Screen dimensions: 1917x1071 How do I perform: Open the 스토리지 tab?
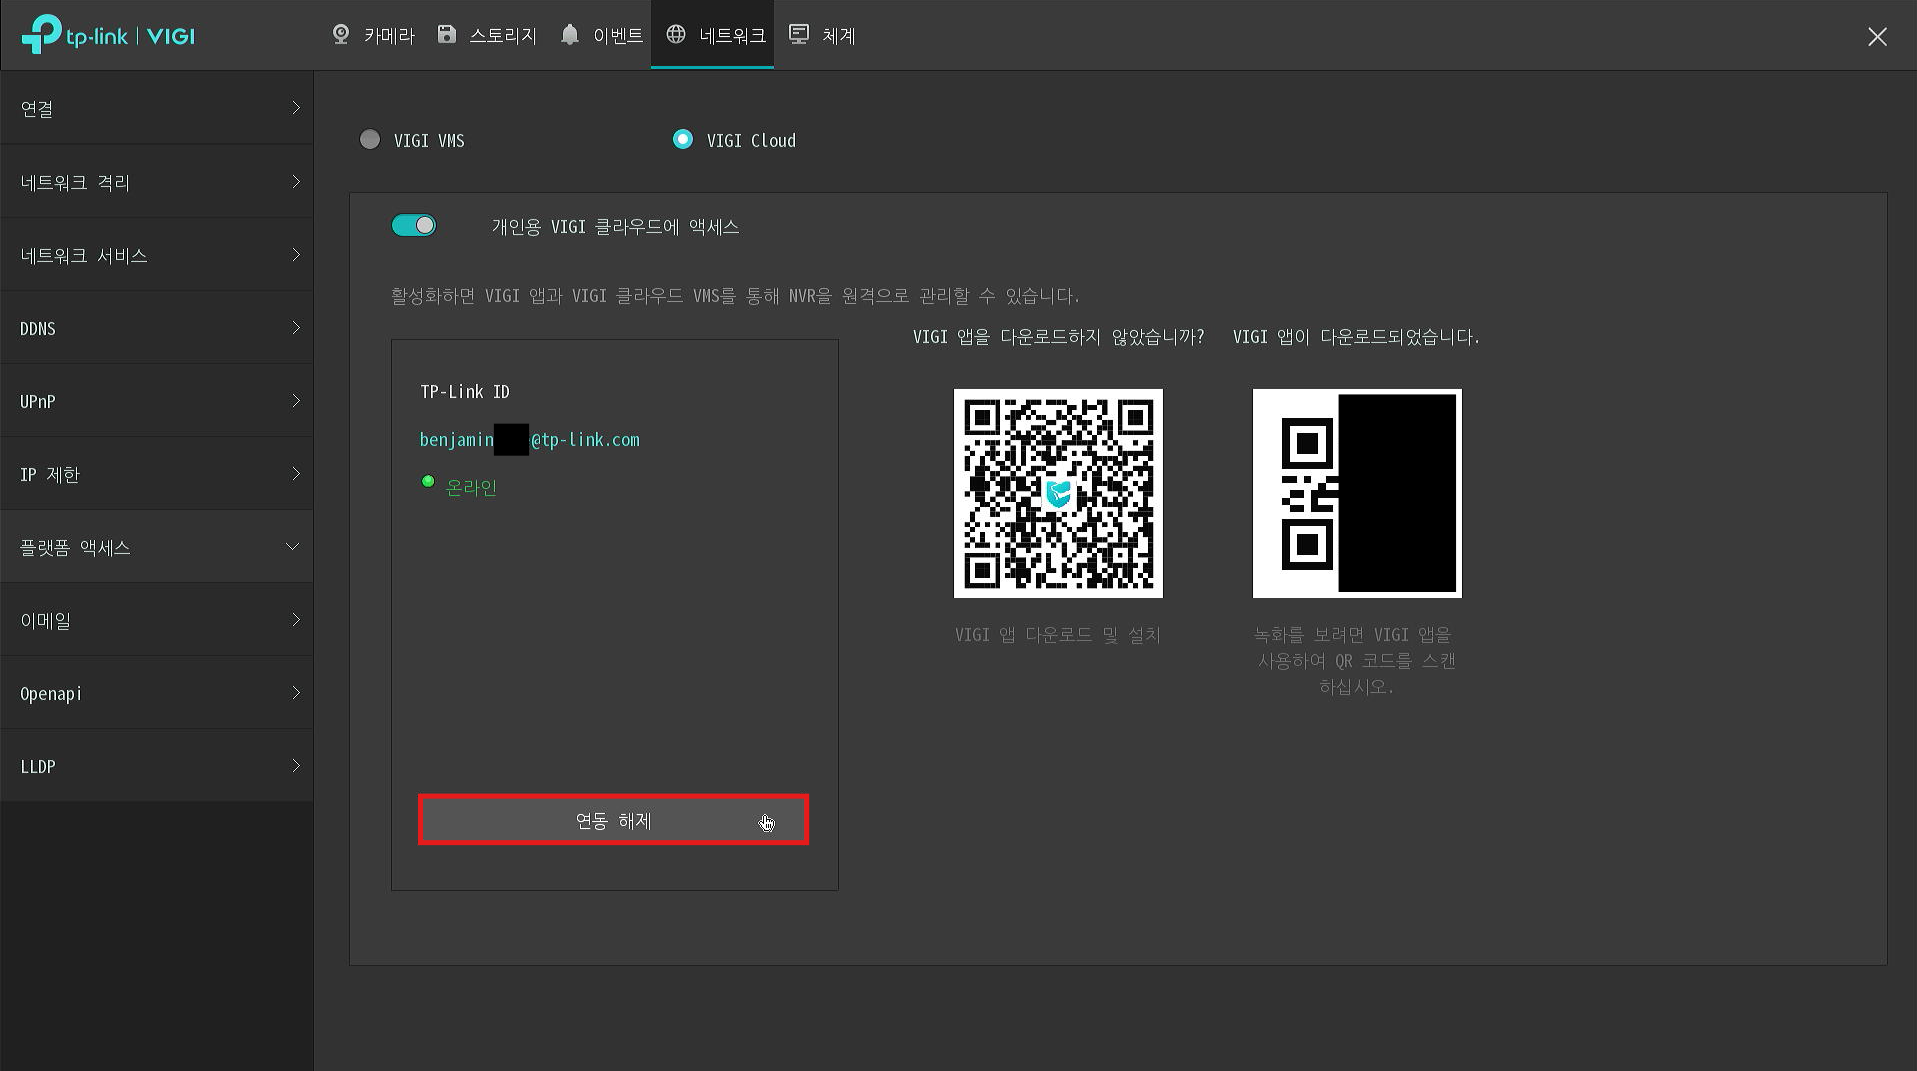tap(502, 36)
